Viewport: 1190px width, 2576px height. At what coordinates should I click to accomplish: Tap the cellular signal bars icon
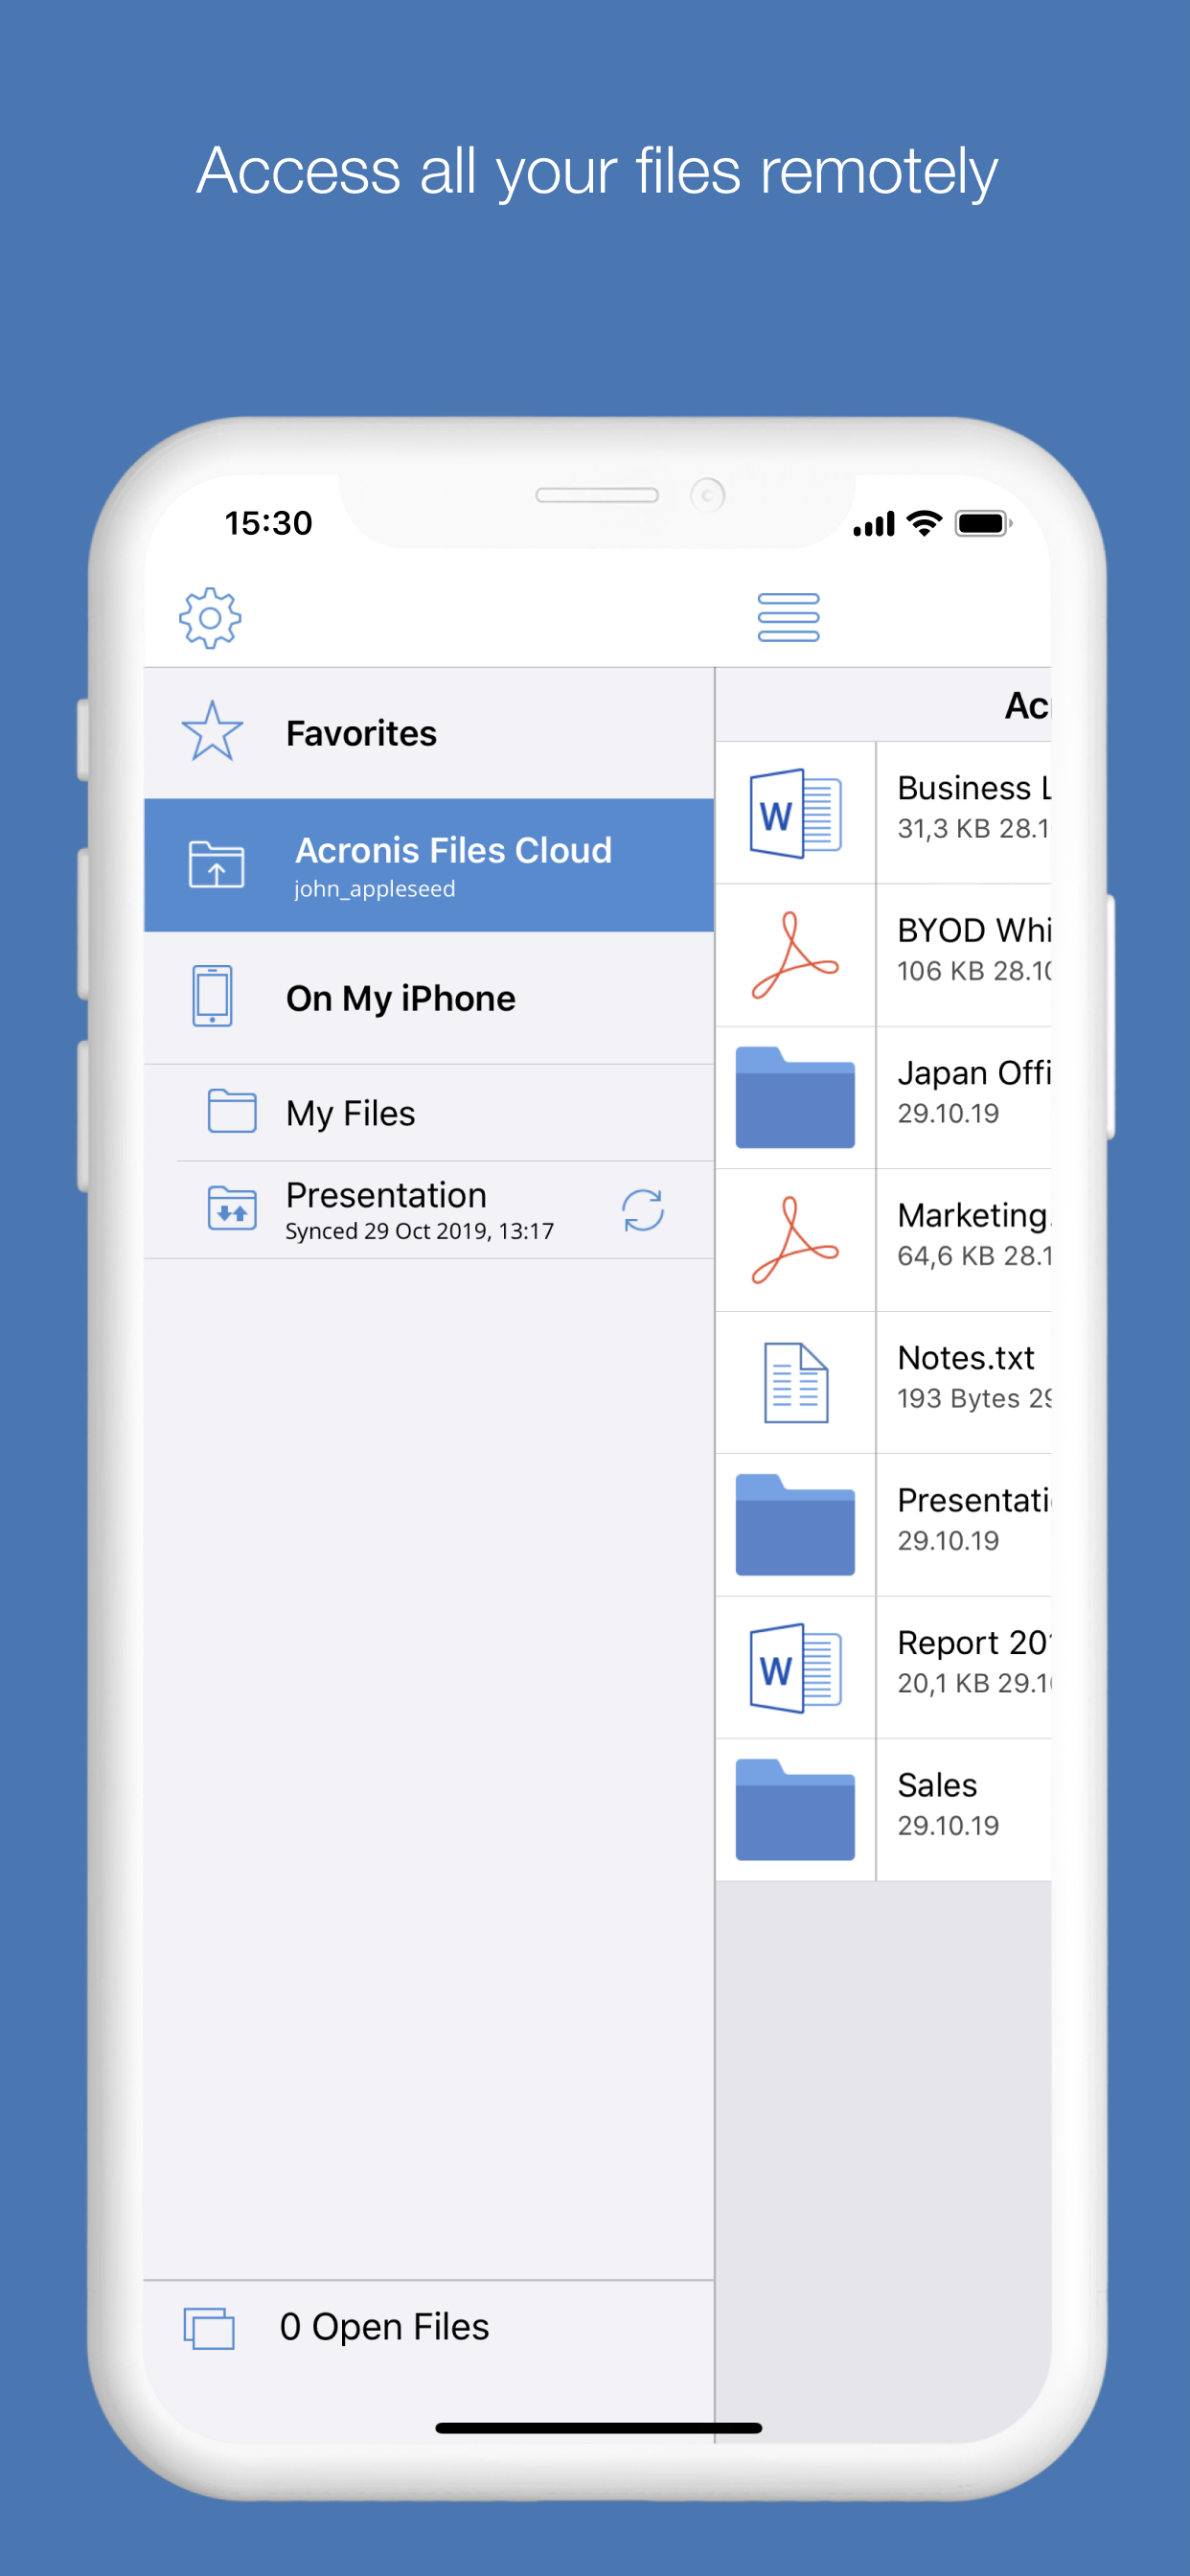click(873, 524)
